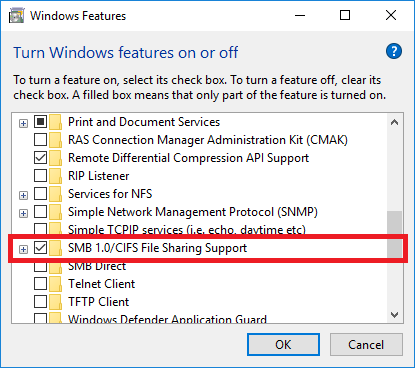Click folder icon next to TFTP Client

click(x=56, y=302)
